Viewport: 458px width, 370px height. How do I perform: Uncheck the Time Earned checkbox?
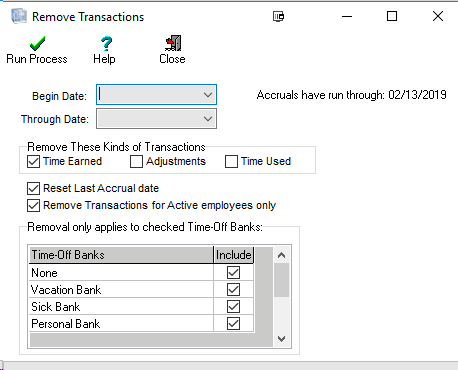point(33,161)
